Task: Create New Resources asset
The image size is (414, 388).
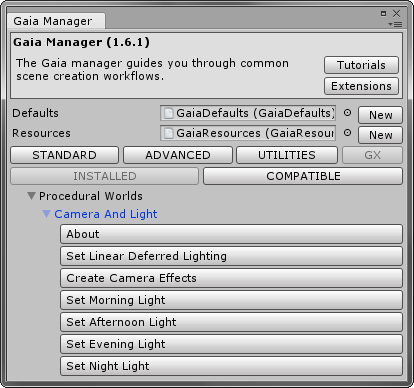Action: tap(380, 135)
